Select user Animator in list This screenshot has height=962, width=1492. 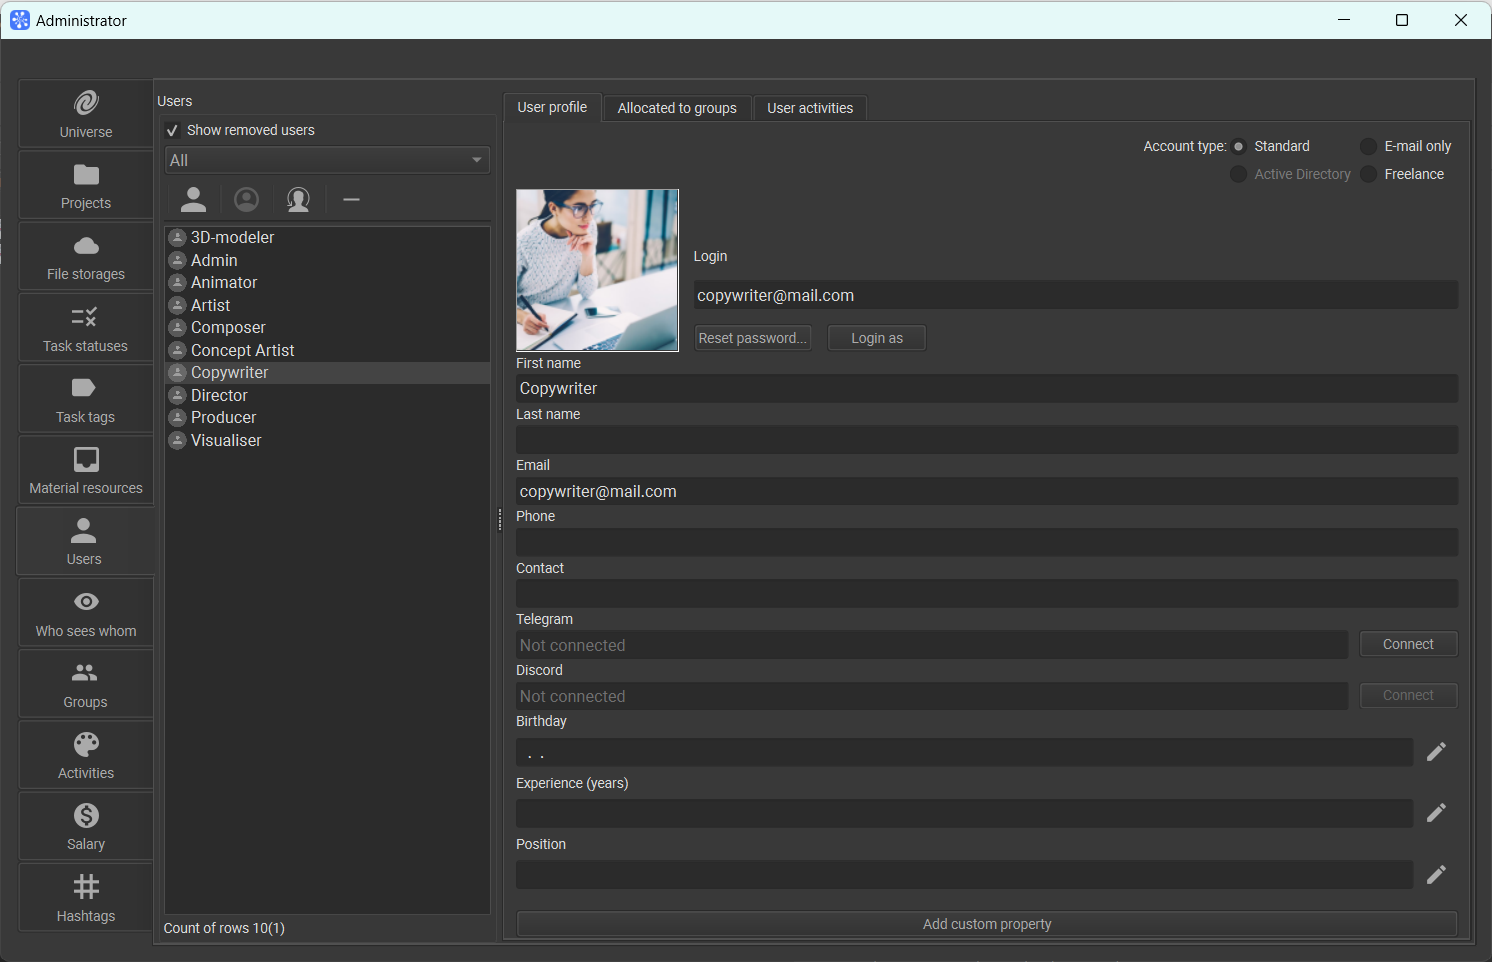(327, 282)
